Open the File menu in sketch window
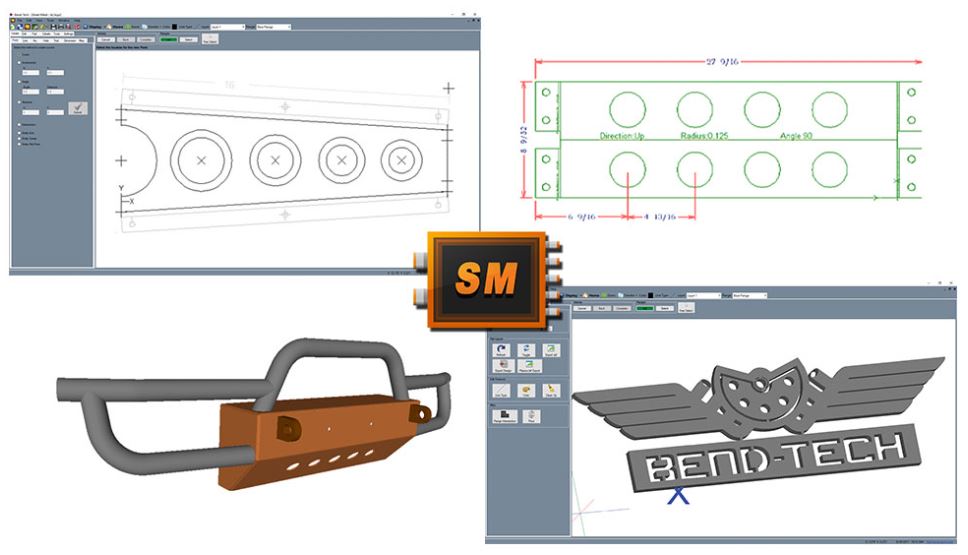The width and height of the screenshot is (968, 555). (x=20, y=20)
